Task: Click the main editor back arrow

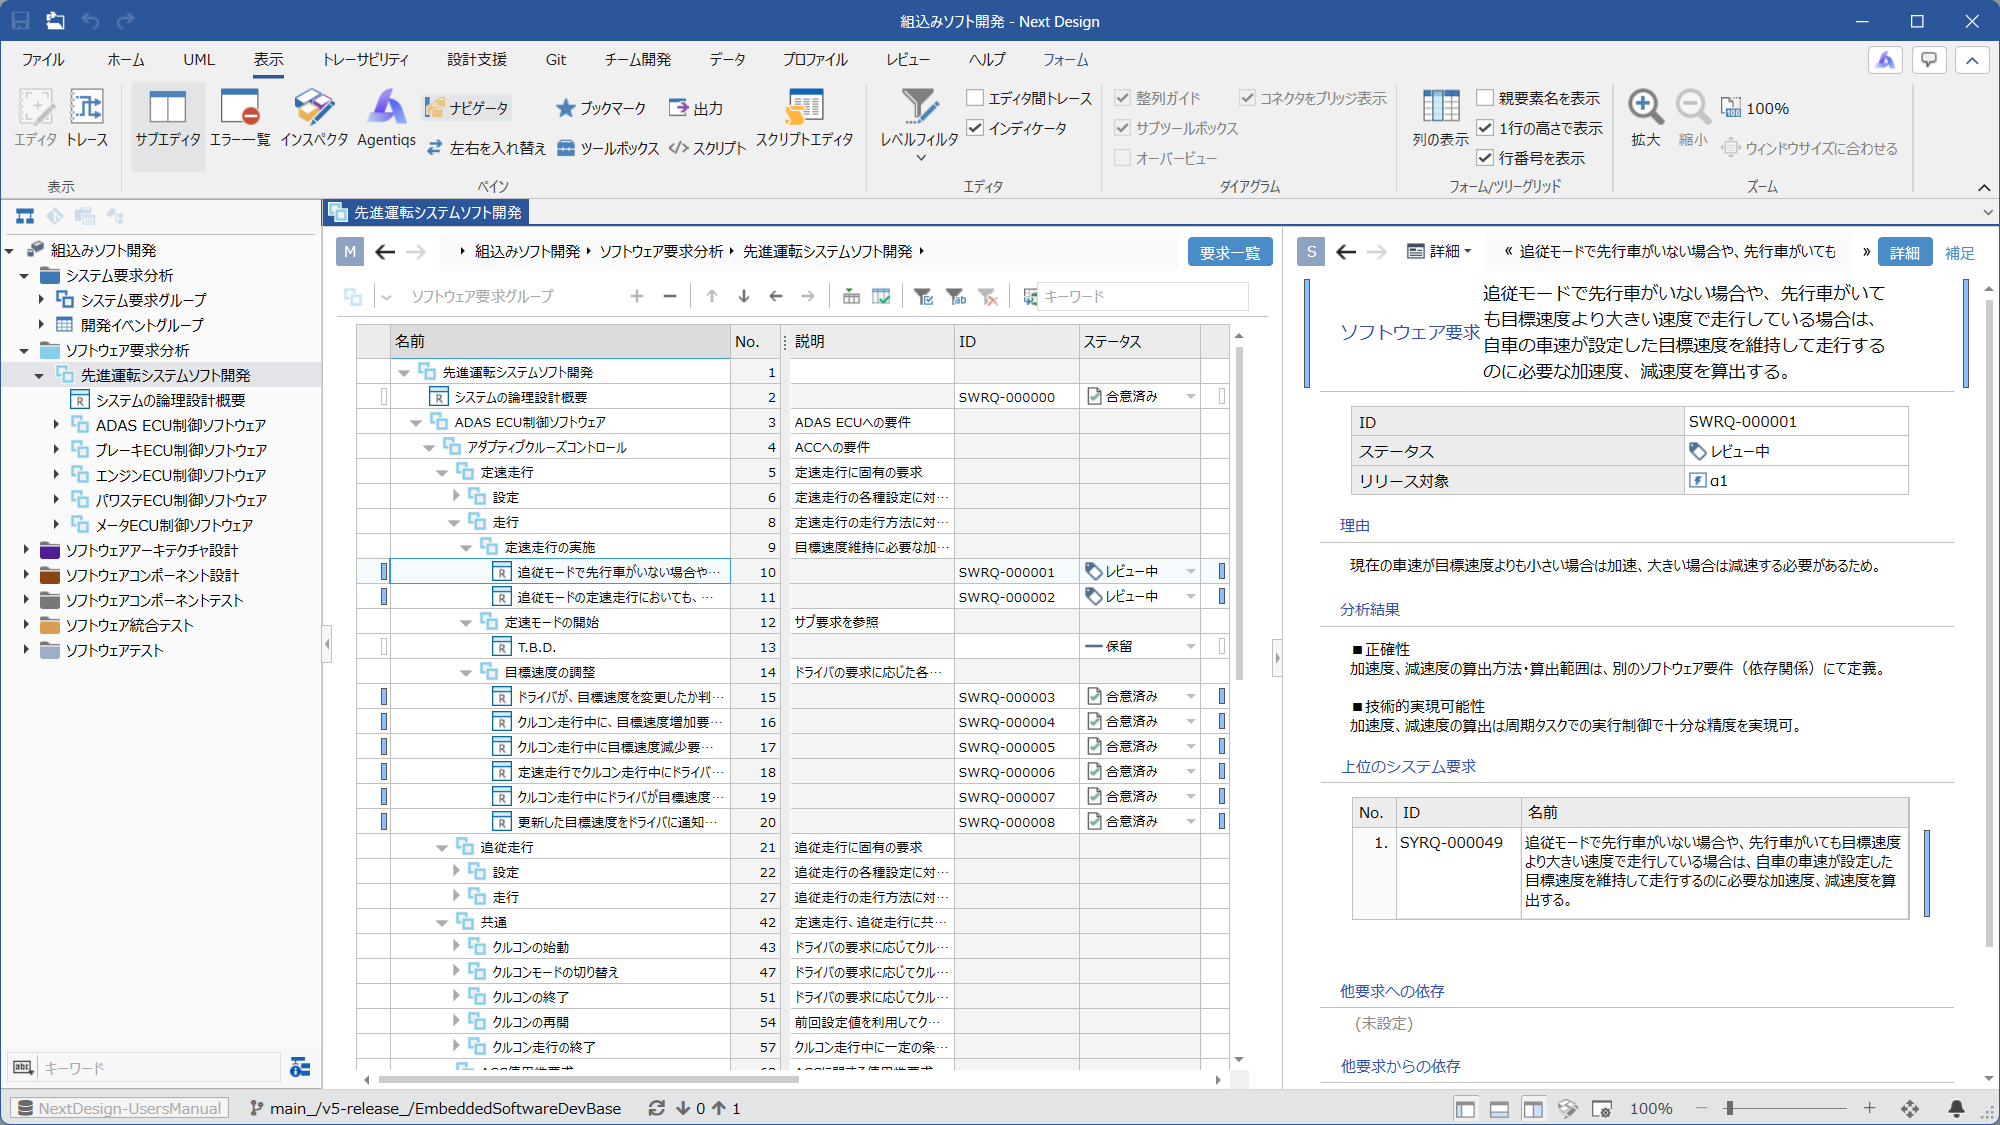Action: point(385,252)
